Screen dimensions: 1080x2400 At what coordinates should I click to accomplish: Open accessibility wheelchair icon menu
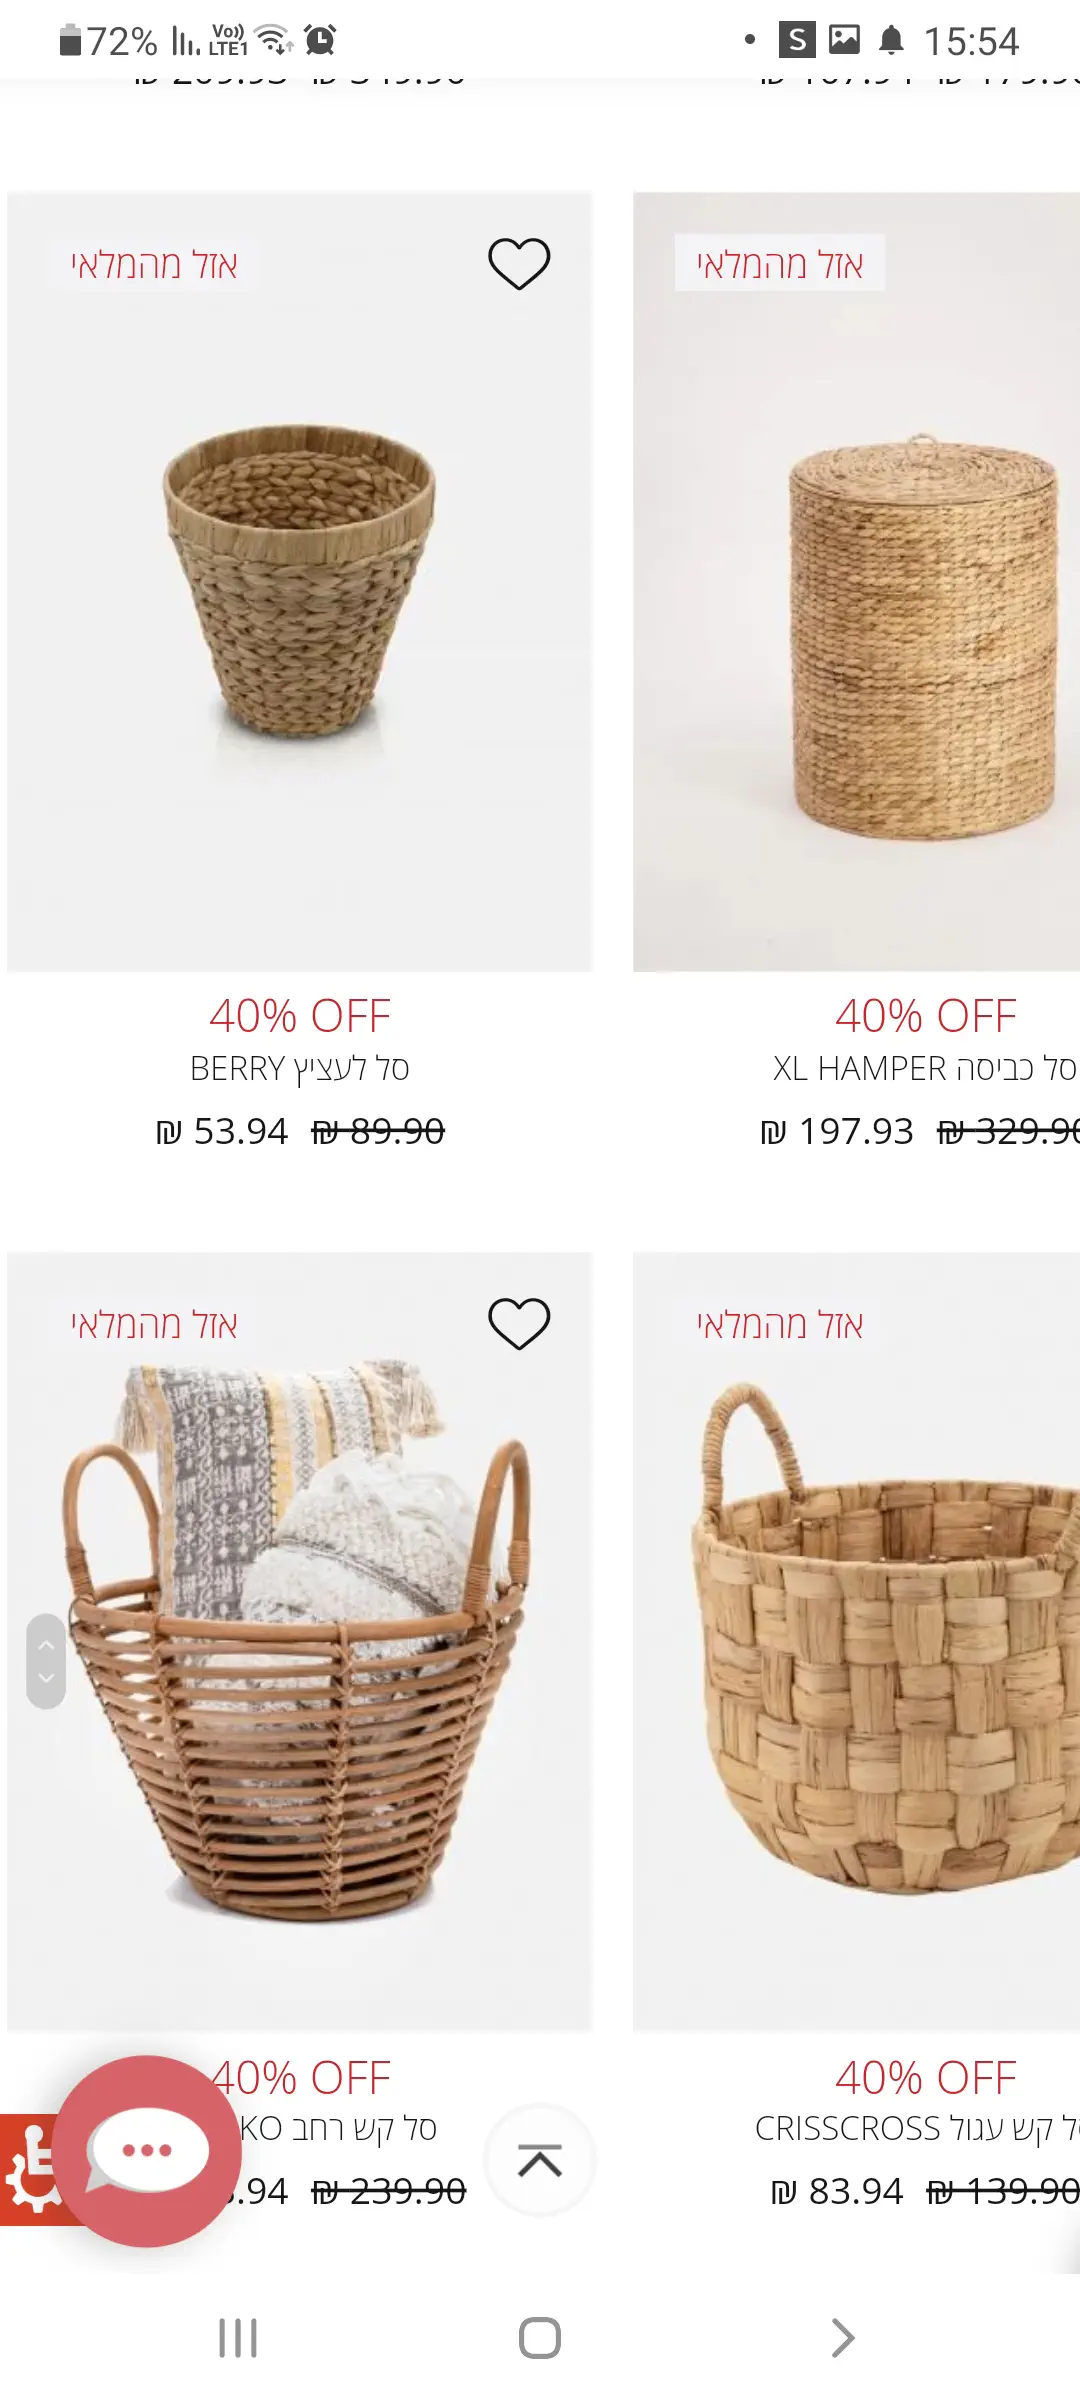(x=28, y=2169)
